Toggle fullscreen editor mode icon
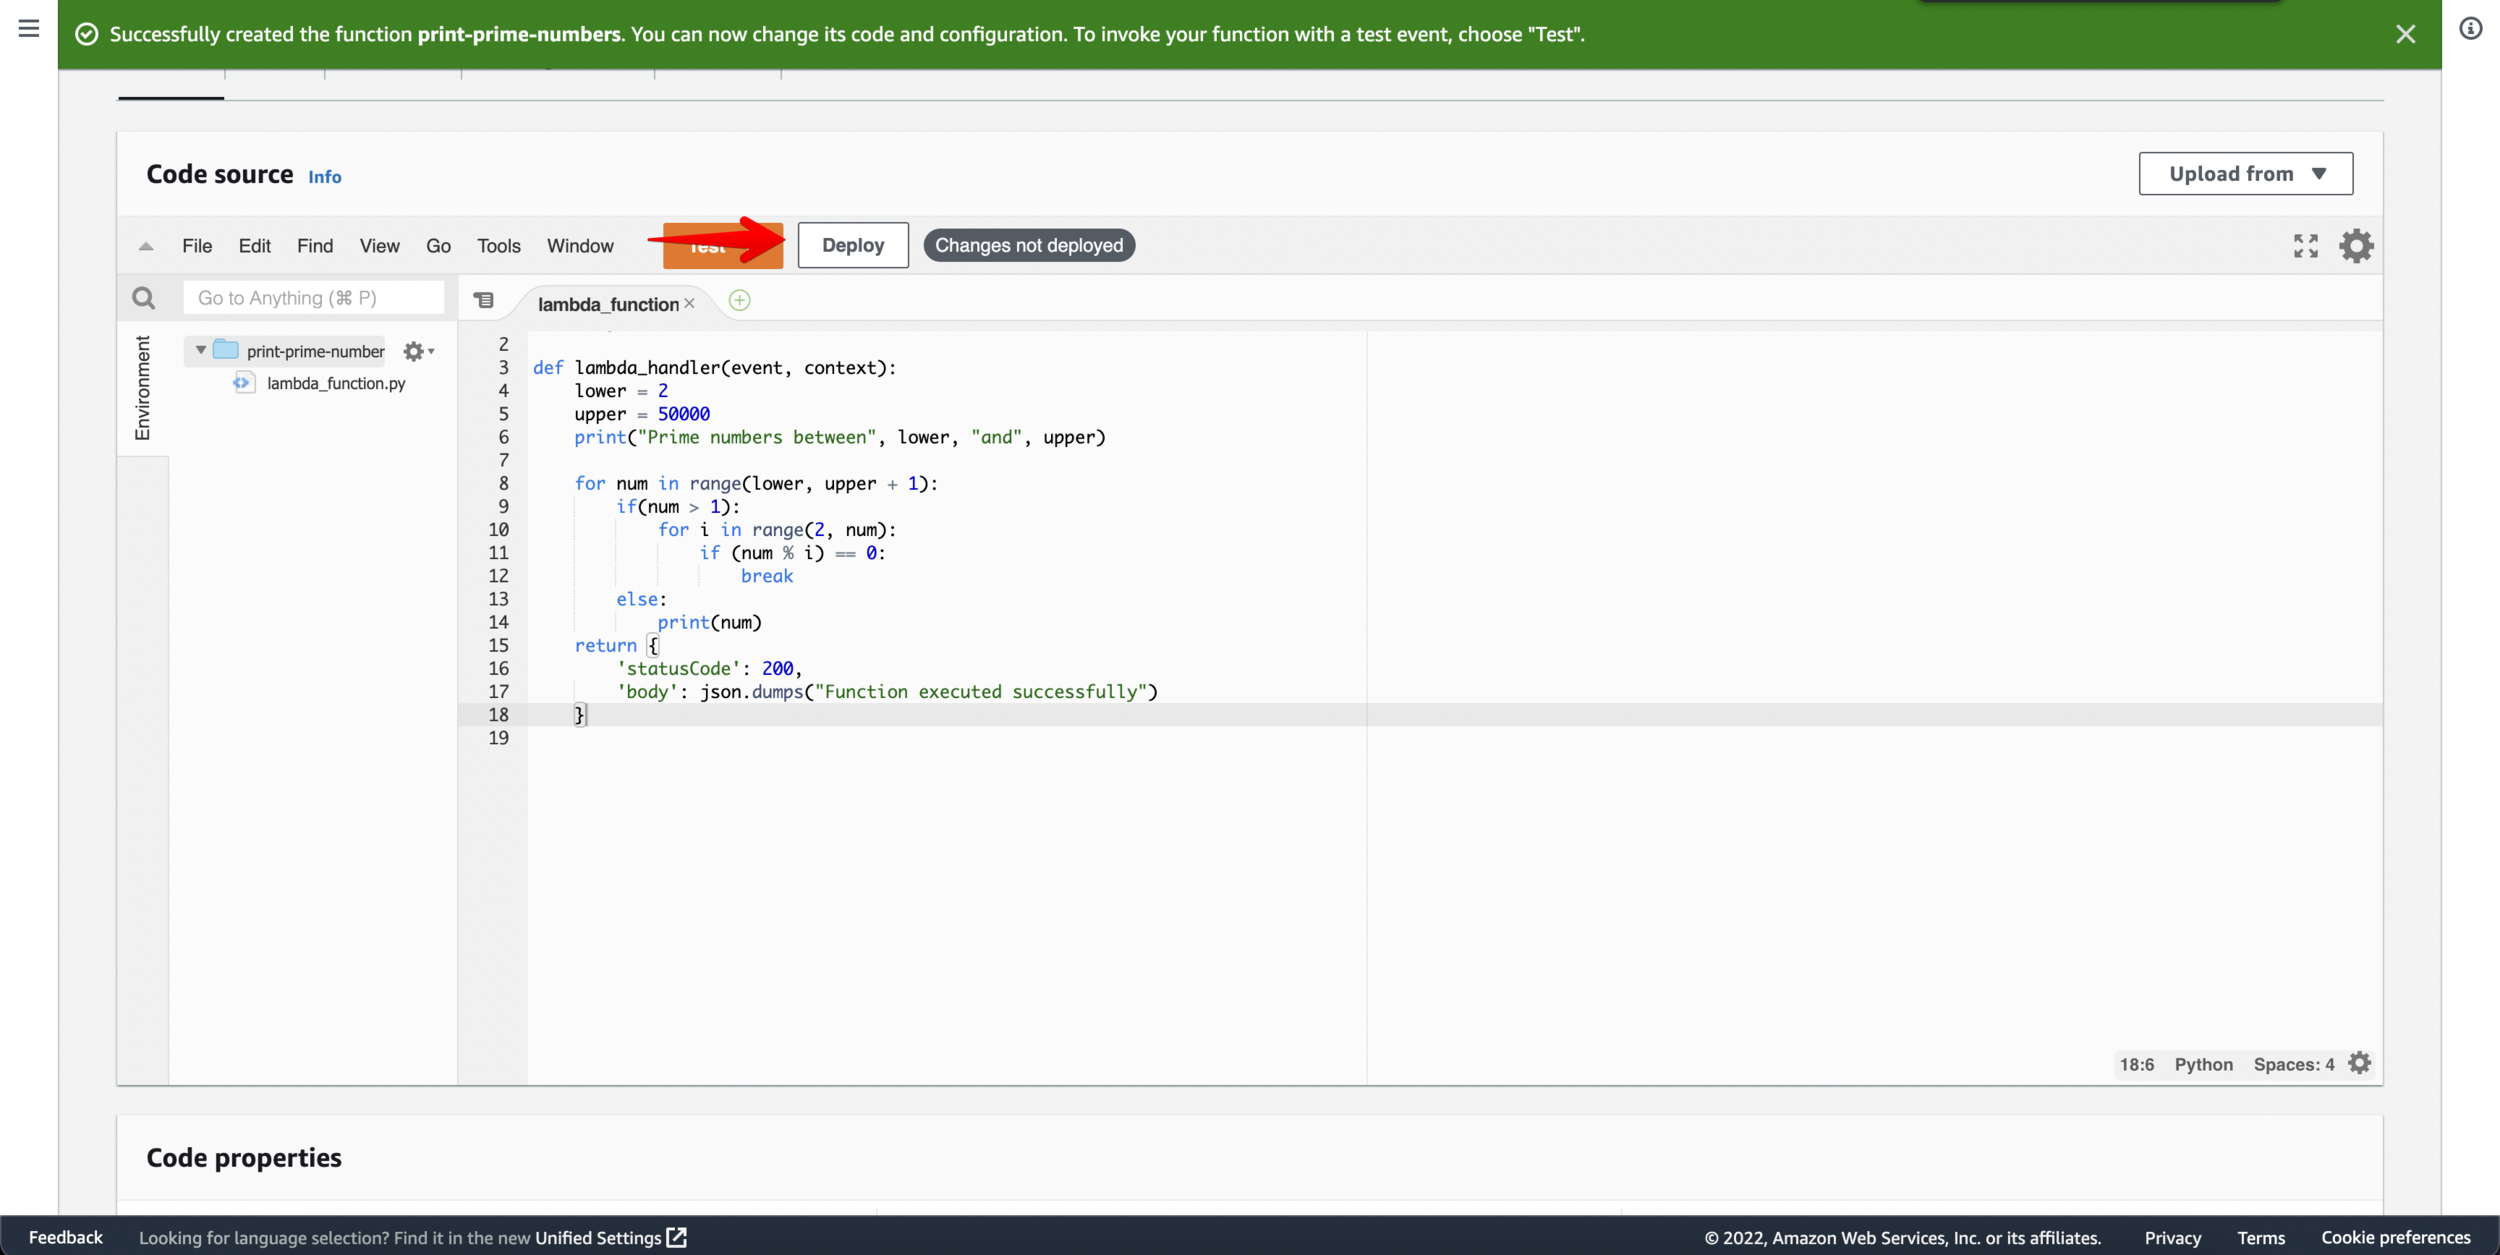Image resolution: width=2500 pixels, height=1255 pixels. pos(2305,246)
